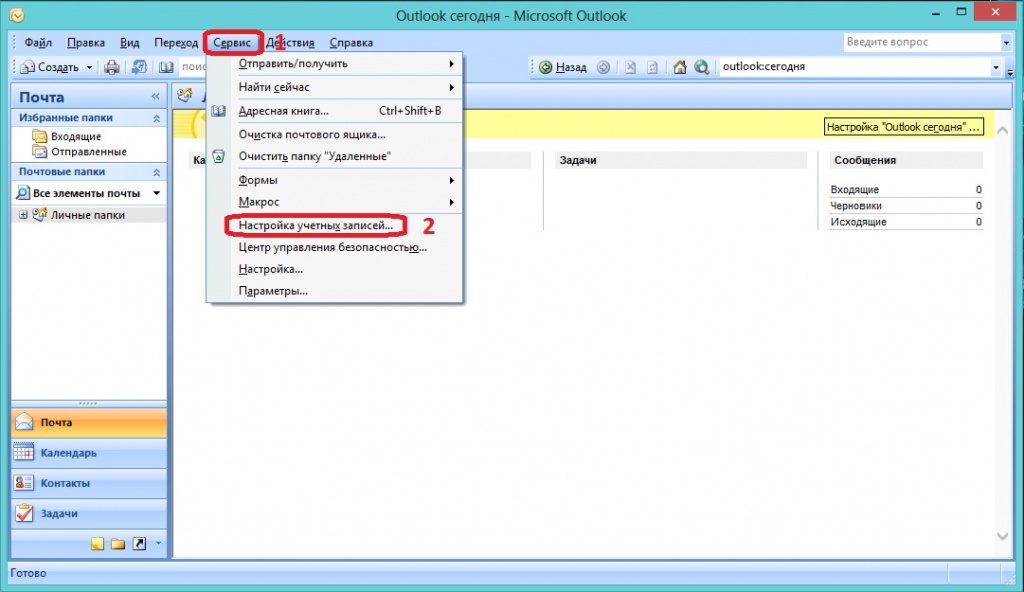Click Центр управления безопасностью in the menu
1024x592 pixels.
[332, 248]
